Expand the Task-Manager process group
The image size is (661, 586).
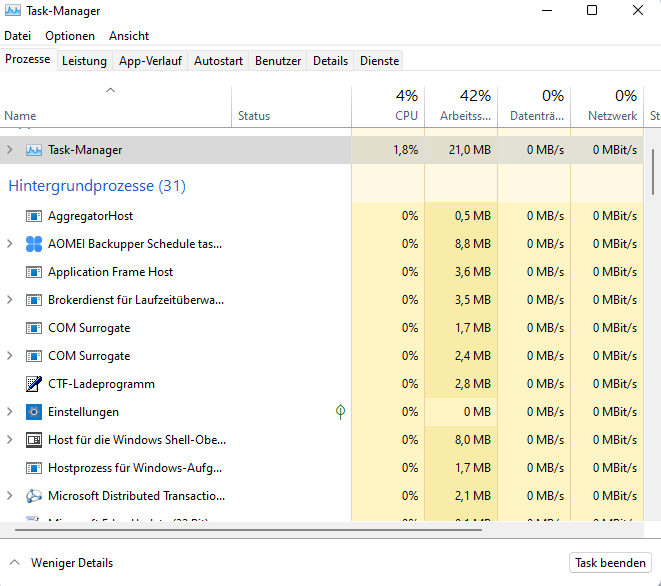tap(10, 150)
